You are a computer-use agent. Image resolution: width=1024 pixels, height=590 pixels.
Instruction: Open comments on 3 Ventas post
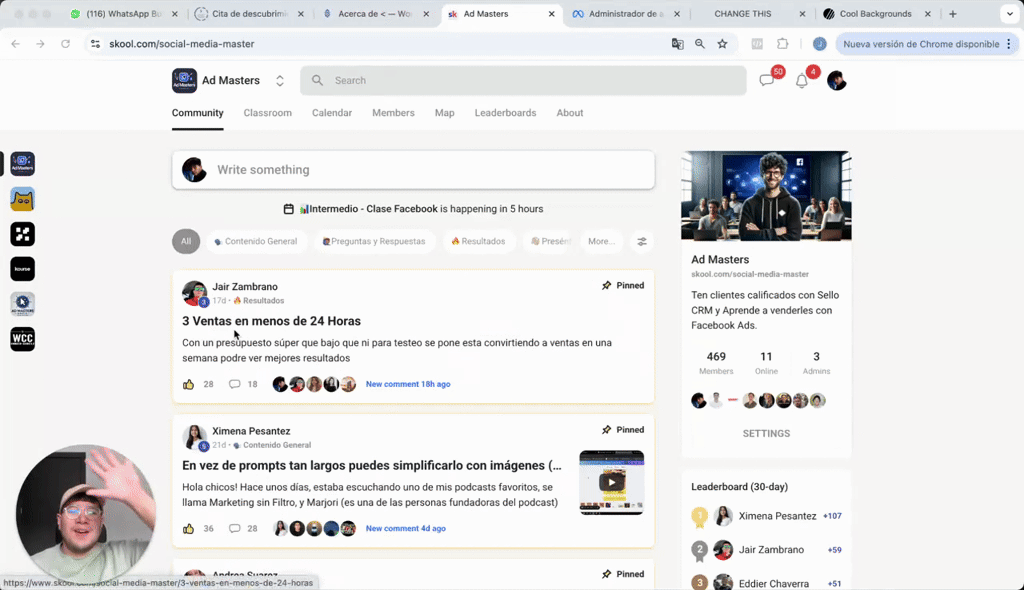[234, 384]
